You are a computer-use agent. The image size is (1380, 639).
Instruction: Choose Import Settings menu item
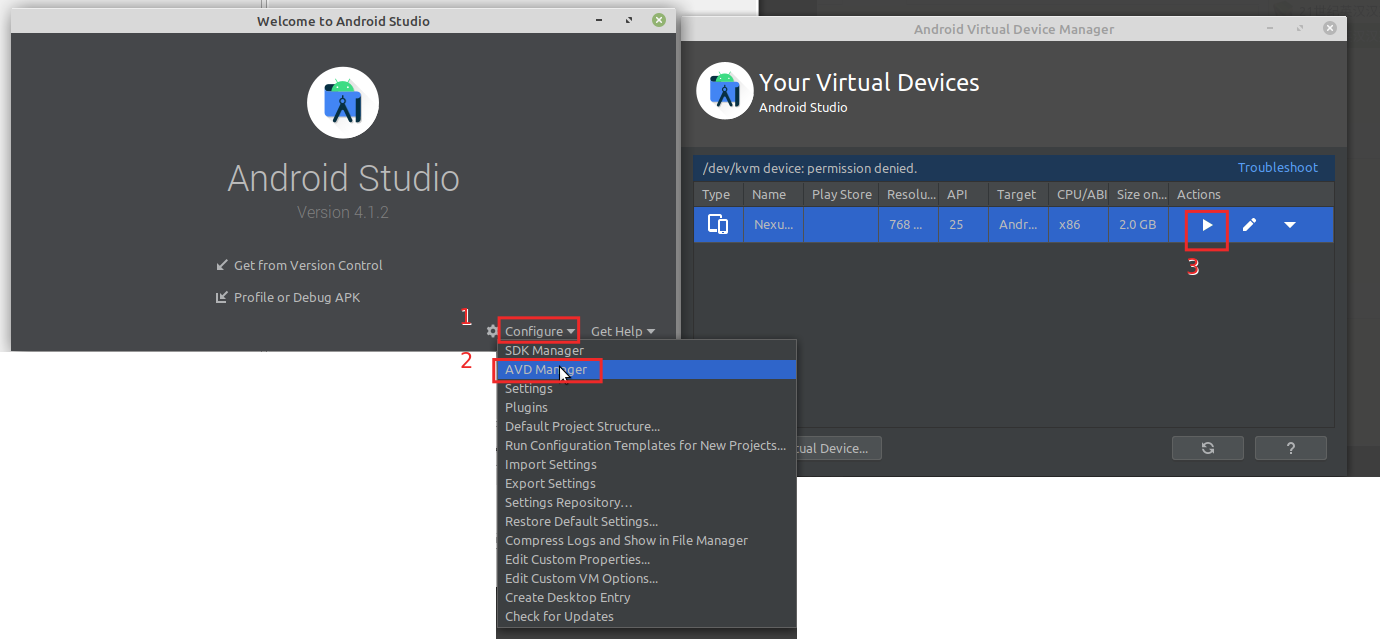pos(647,465)
